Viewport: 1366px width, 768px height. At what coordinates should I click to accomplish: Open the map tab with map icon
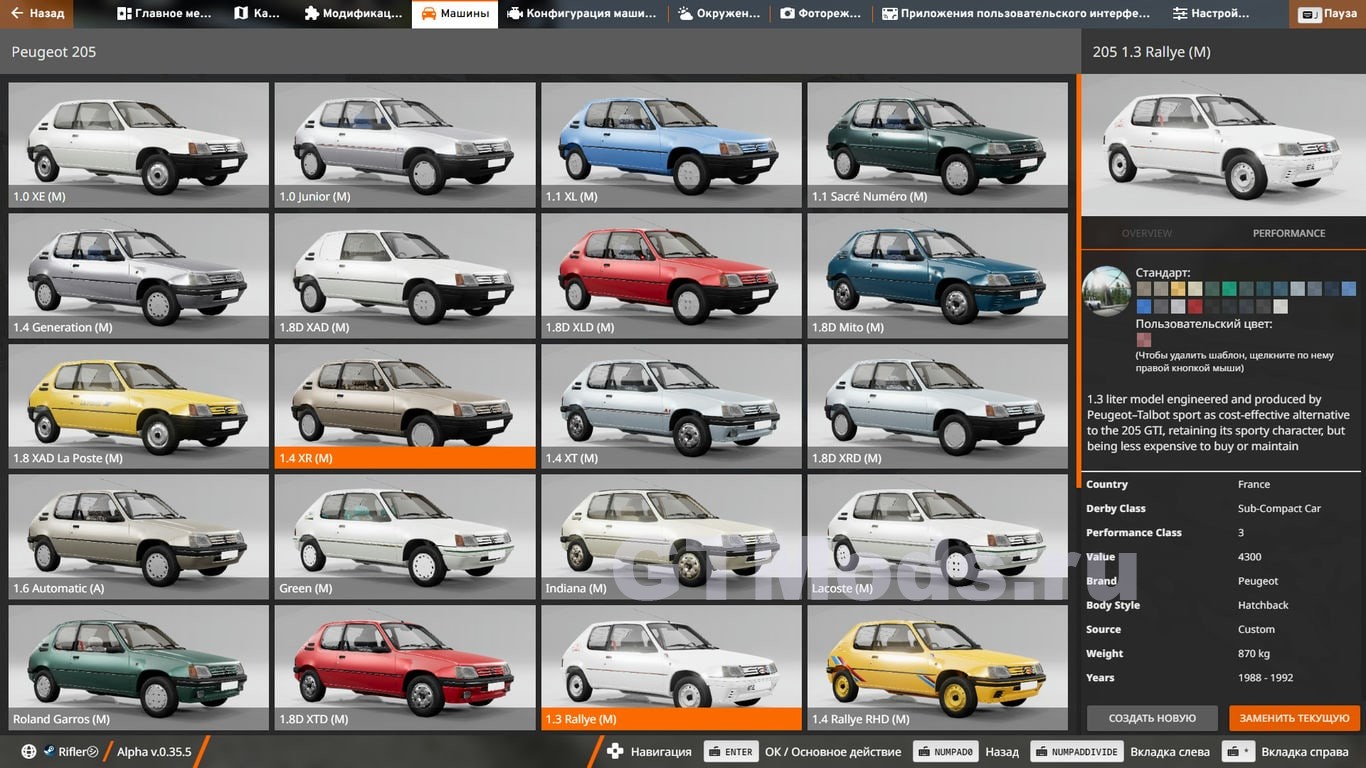(257, 14)
